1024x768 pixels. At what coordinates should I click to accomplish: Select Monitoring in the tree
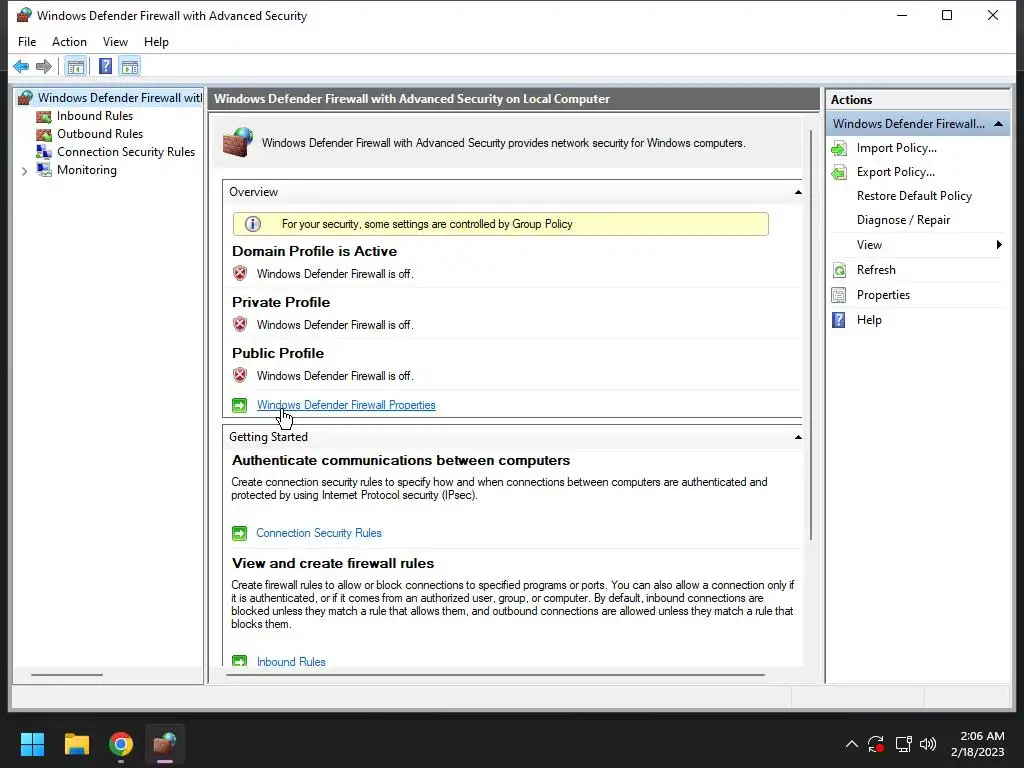[x=87, y=170]
